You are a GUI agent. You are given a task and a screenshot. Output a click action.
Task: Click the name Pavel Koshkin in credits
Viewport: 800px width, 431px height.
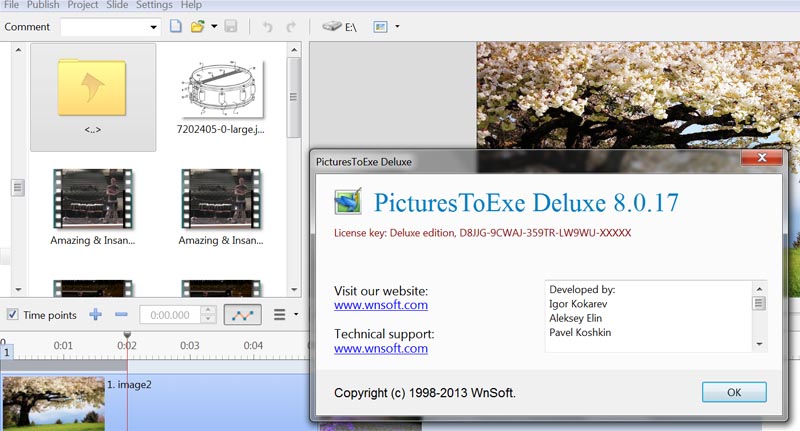[x=580, y=333]
